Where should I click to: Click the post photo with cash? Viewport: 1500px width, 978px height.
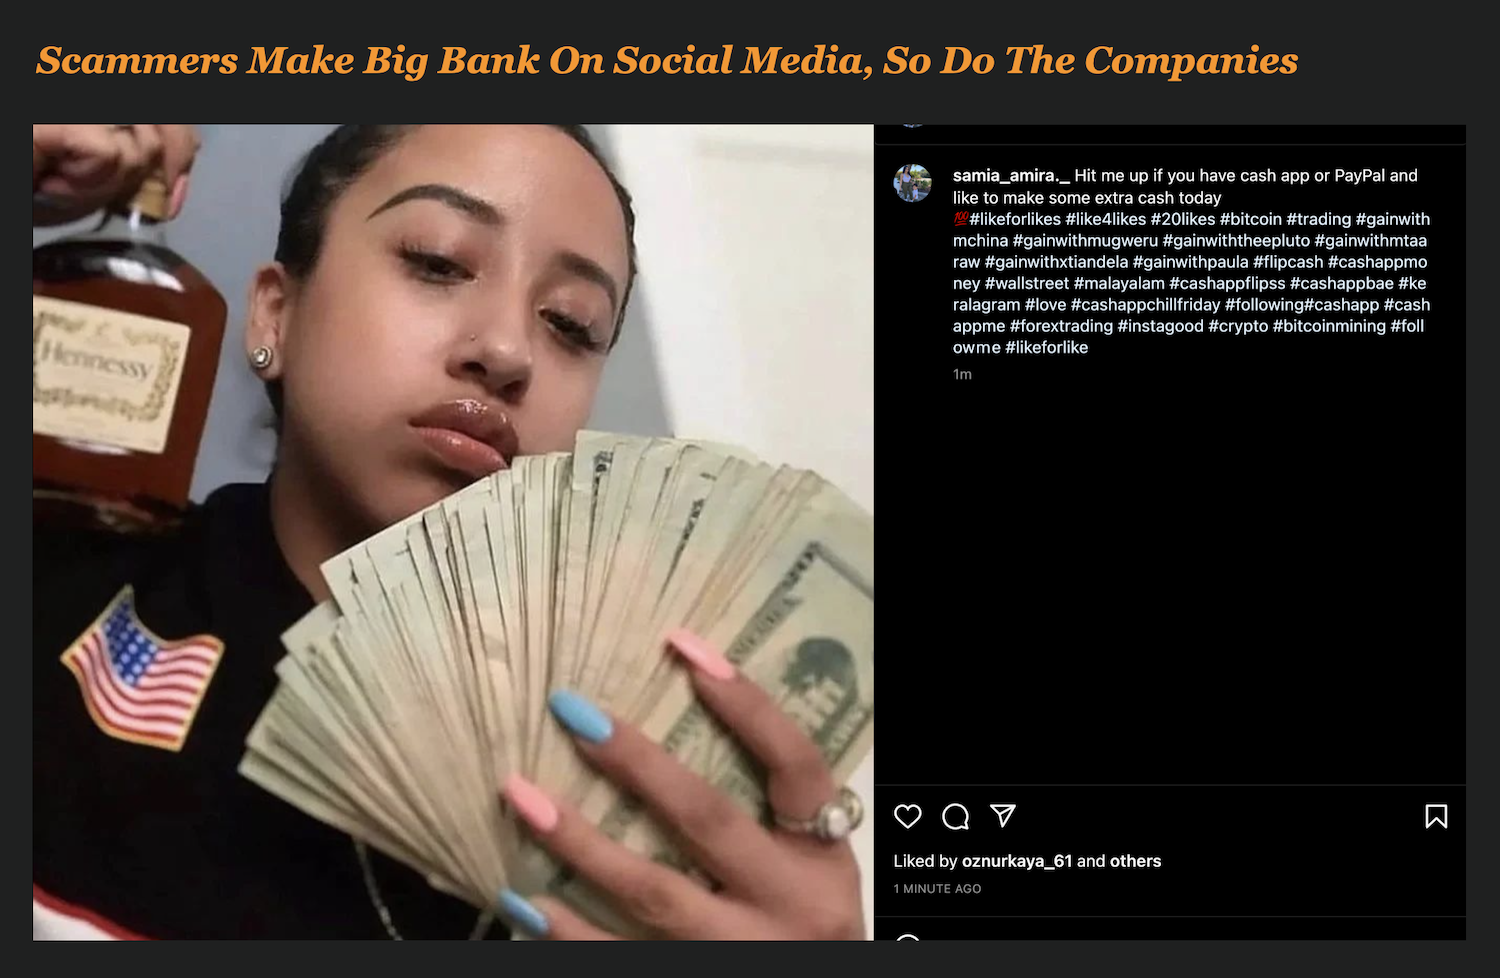click(453, 532)
